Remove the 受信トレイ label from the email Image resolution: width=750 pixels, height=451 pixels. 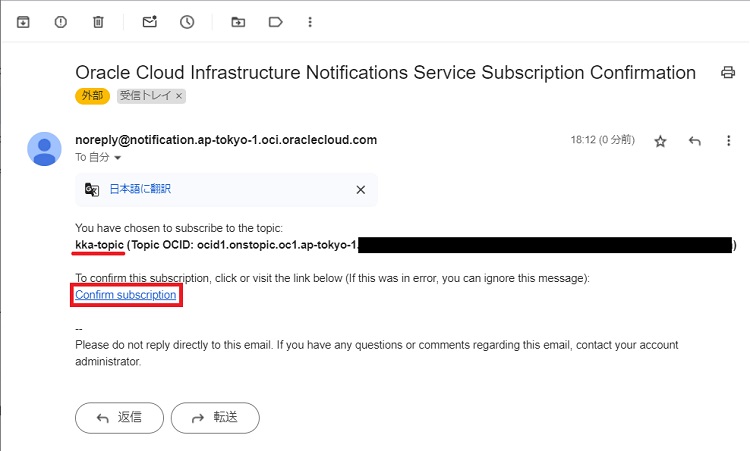click(179, 97)
